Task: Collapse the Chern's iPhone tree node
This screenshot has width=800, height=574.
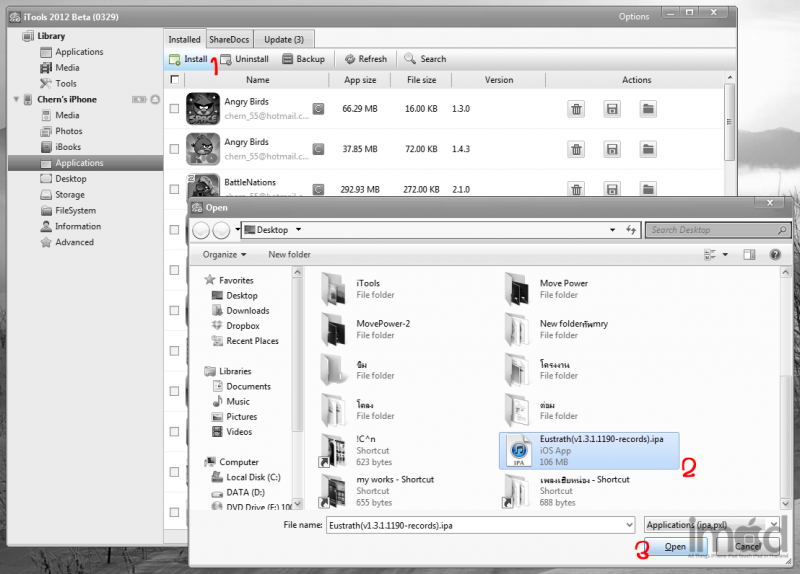Action: [x=14, y=100]
